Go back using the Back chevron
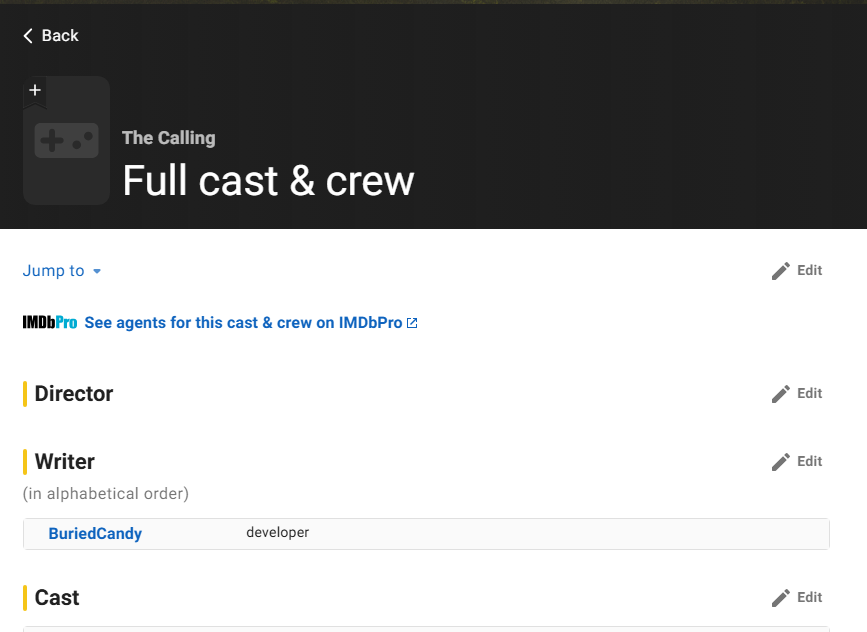 click(51, 36)
